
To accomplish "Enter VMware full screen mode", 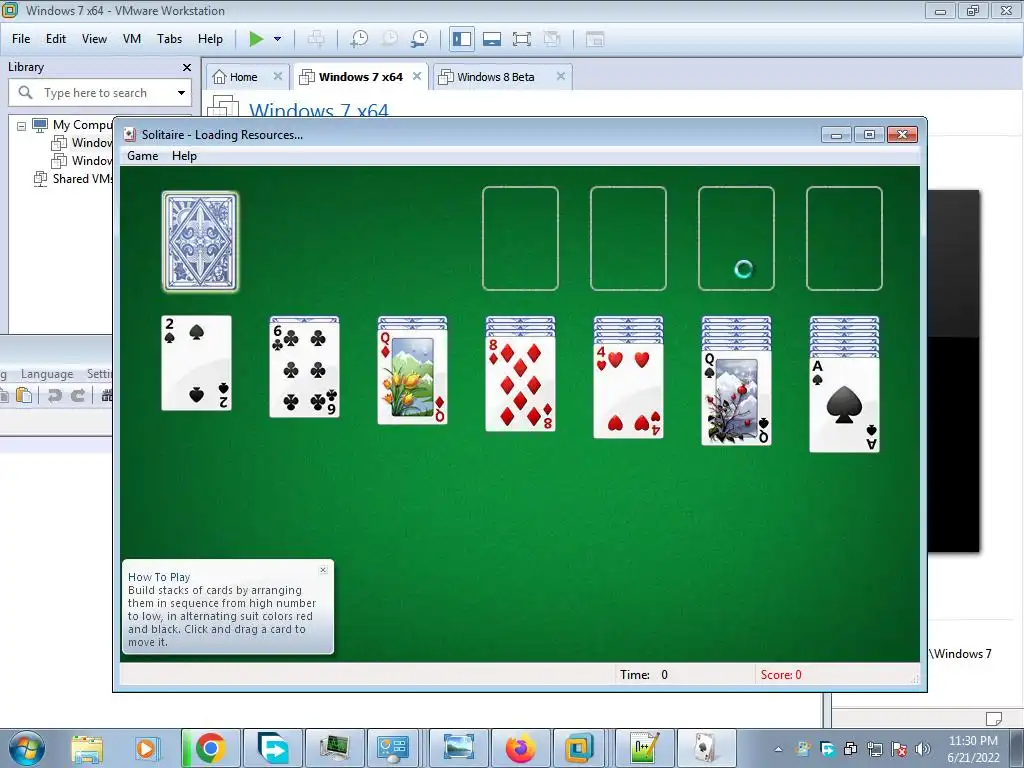I will [x=522, y=39].
